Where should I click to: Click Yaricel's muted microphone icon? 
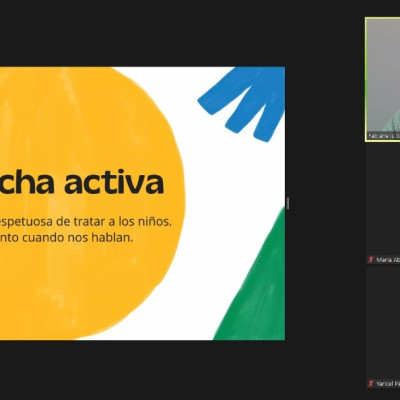pyautogui.click(x=371, y=383)
